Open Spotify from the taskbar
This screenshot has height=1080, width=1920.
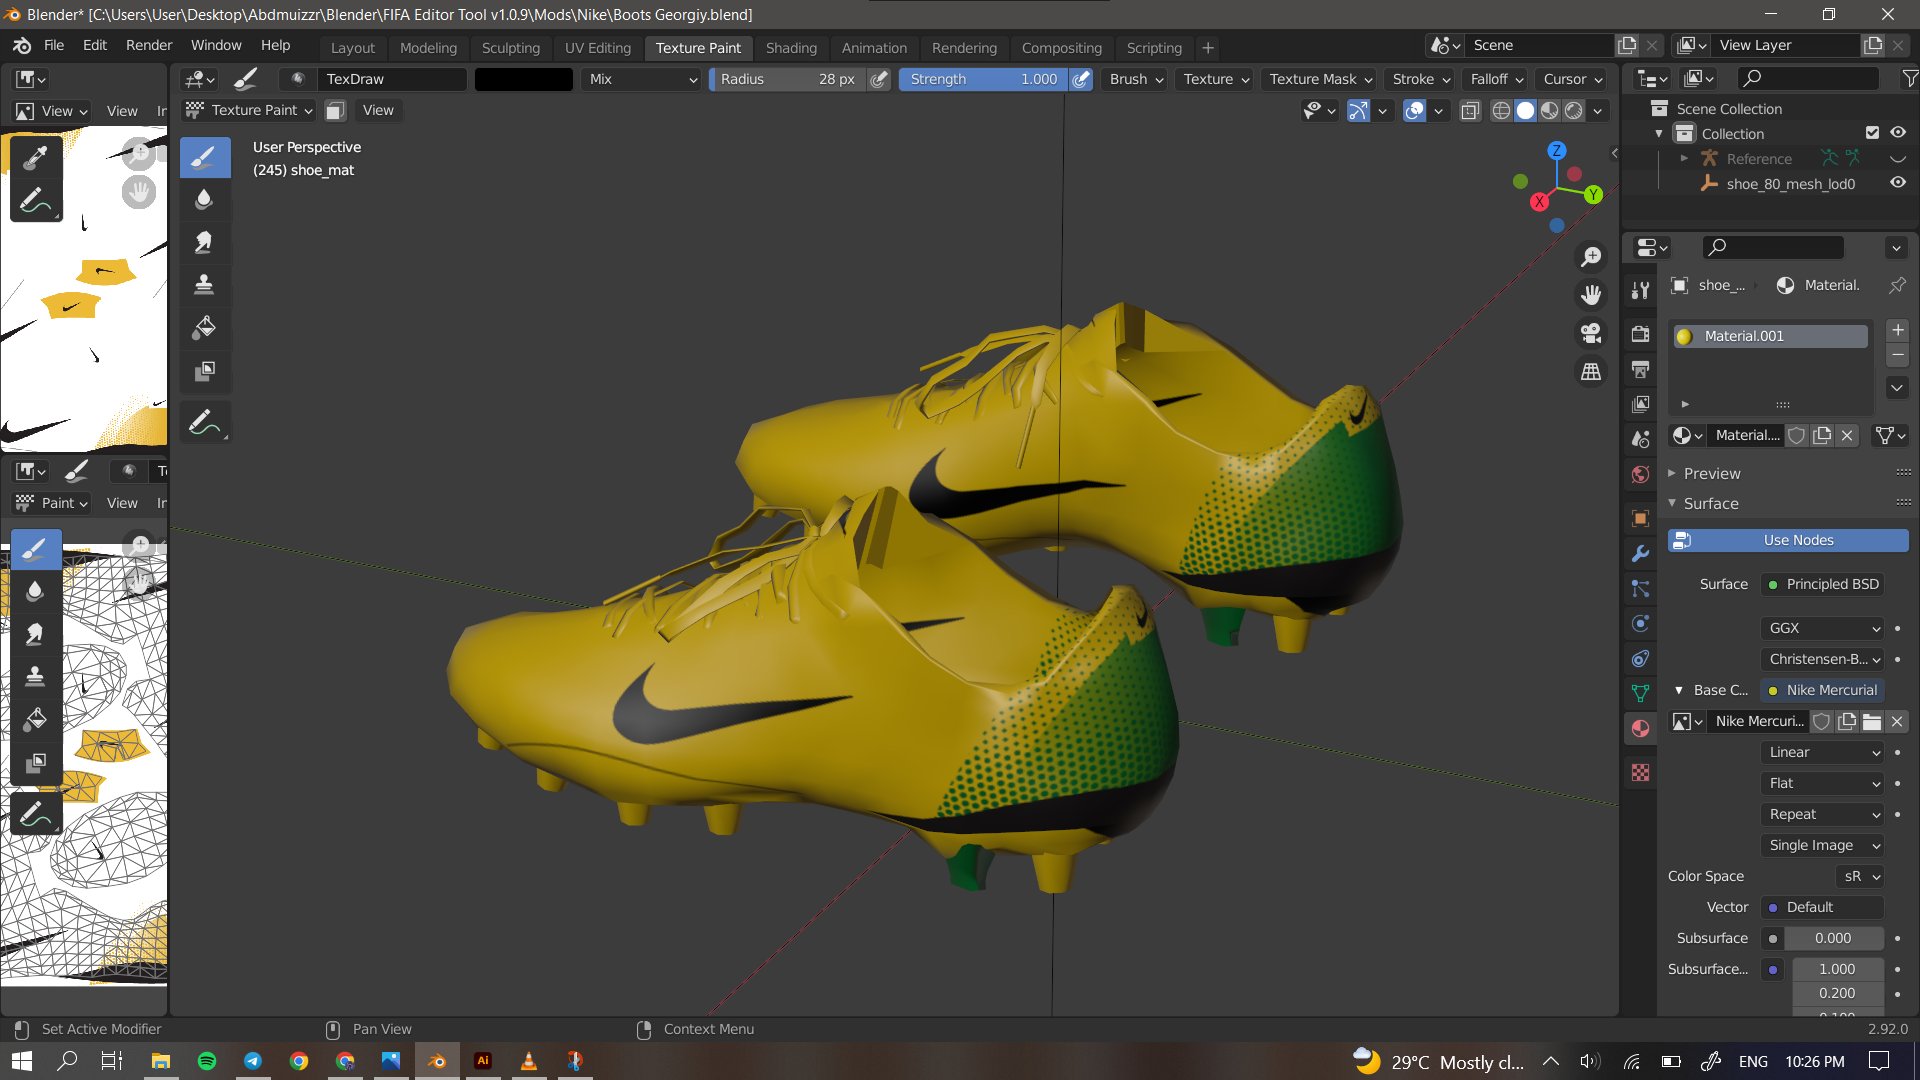click(207, 1061)
